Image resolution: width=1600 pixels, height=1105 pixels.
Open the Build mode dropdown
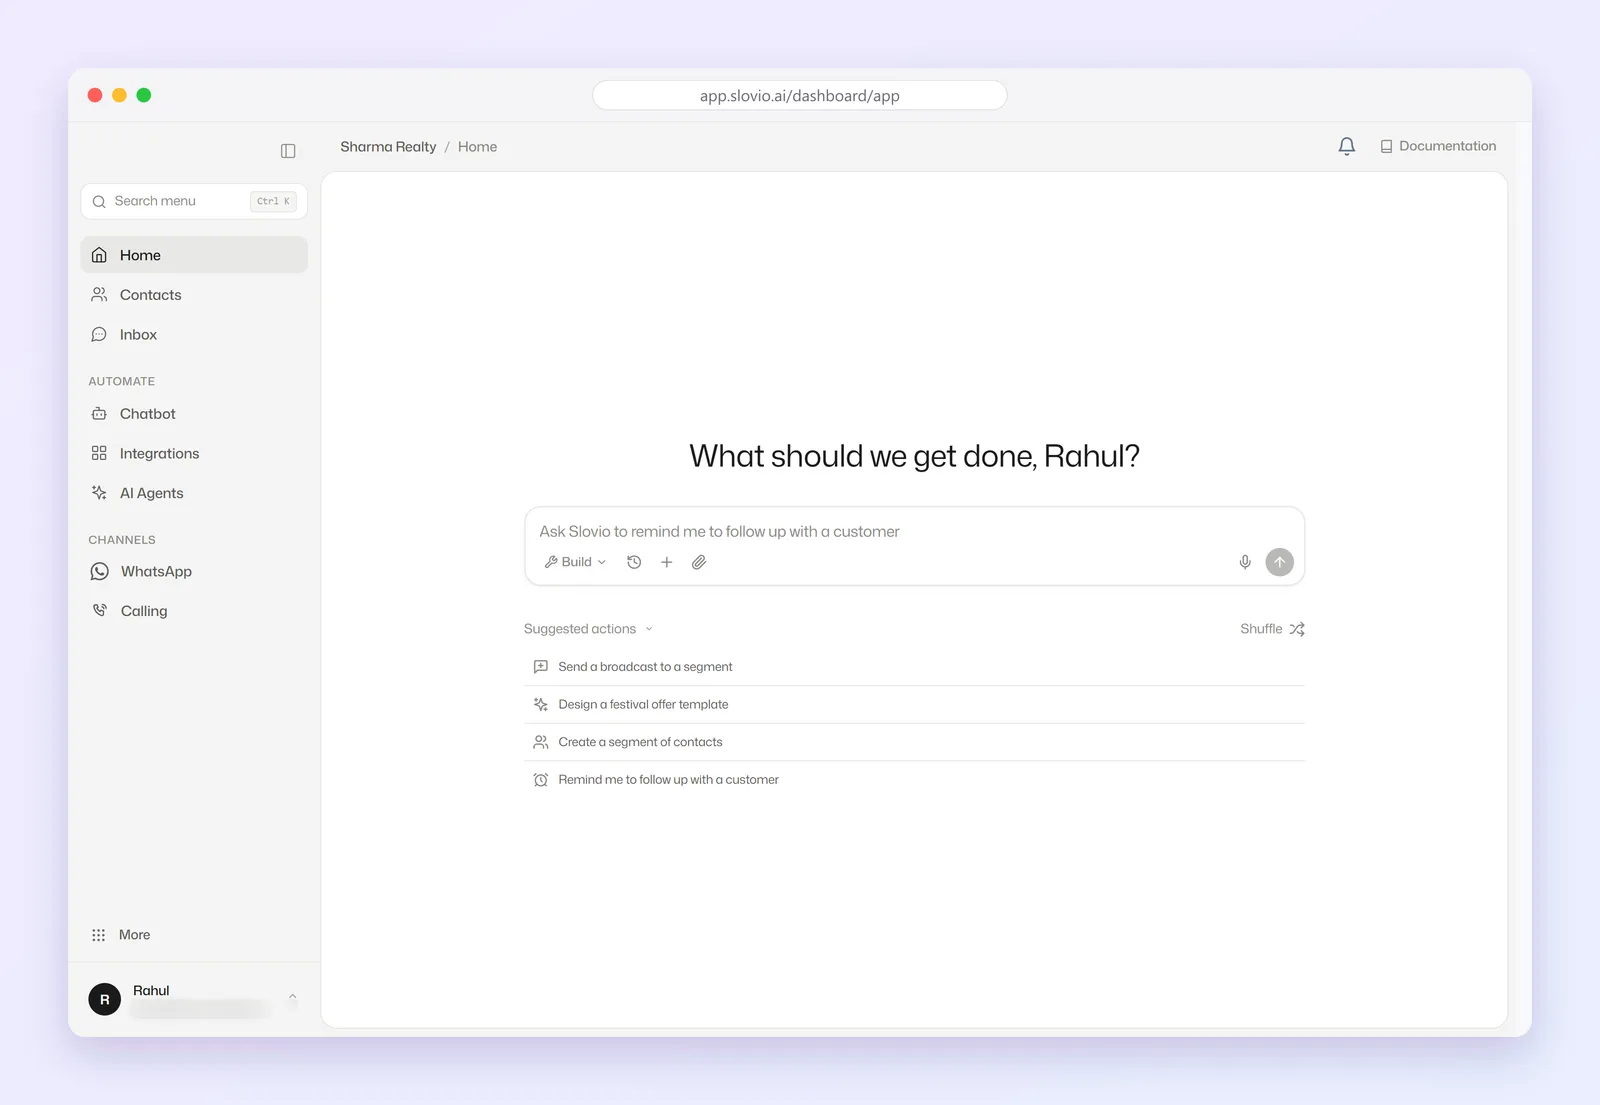pos(575,562)
